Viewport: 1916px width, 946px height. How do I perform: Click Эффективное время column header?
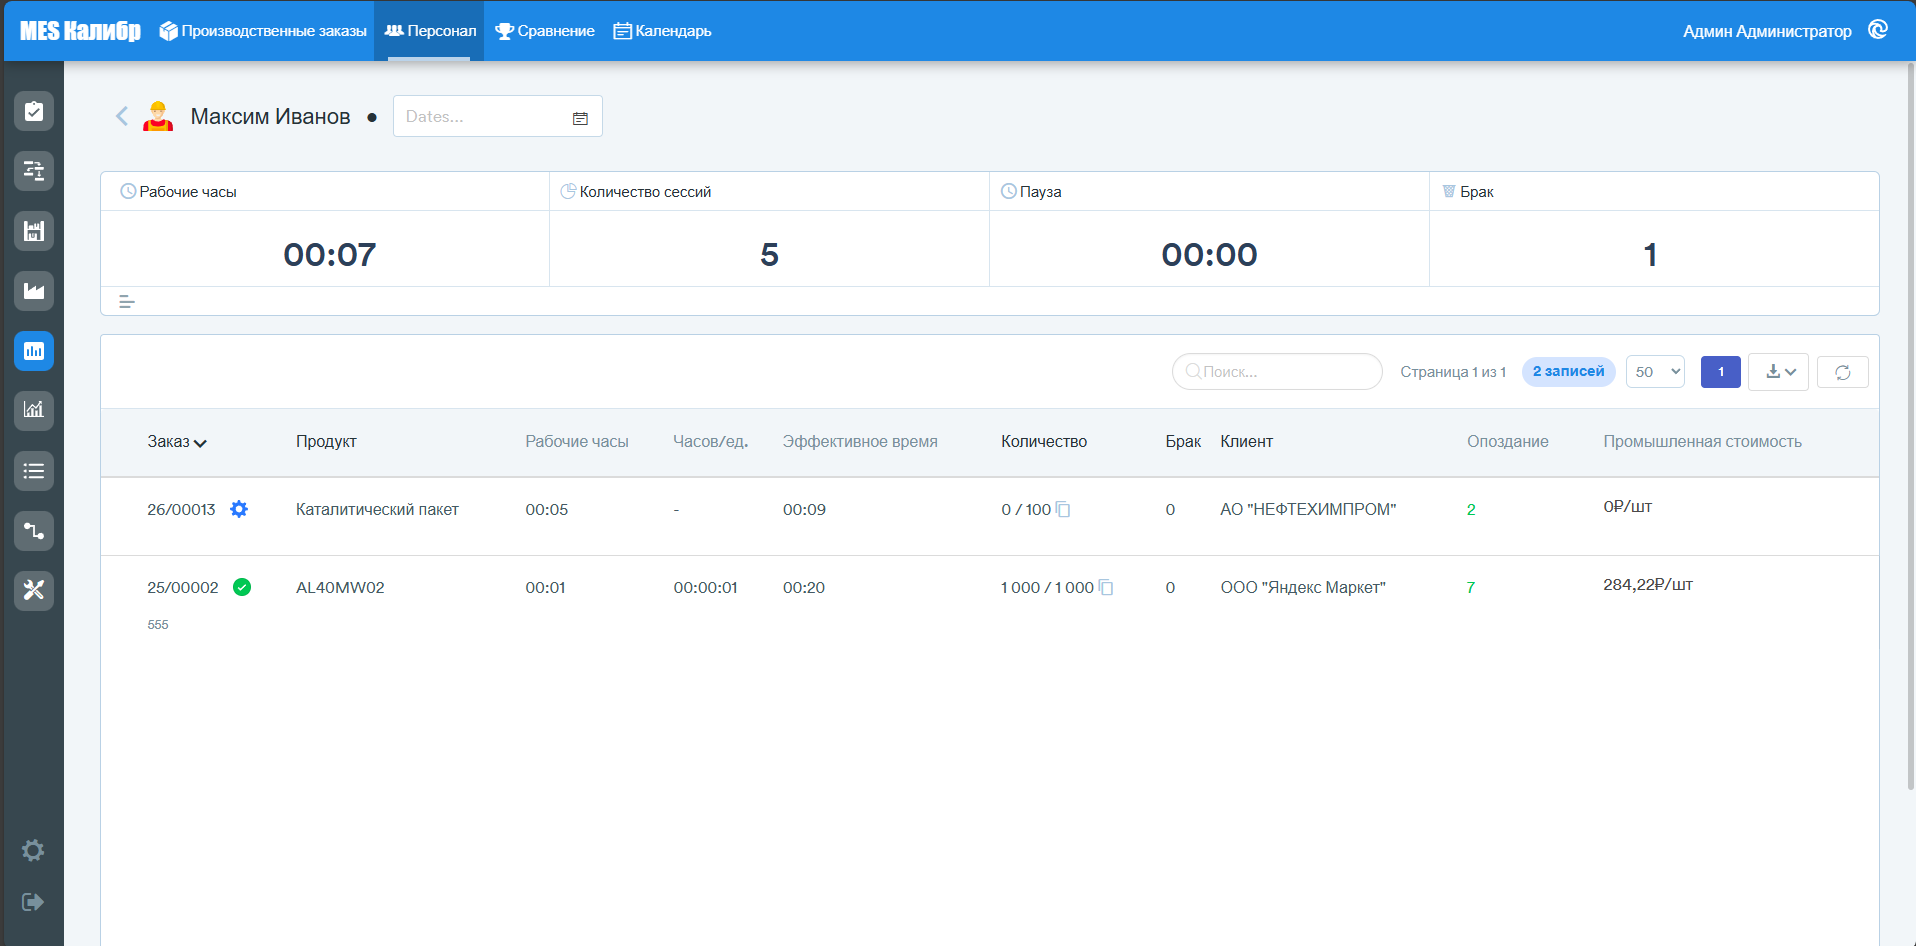pyautogui.click(x=860, y=442)
